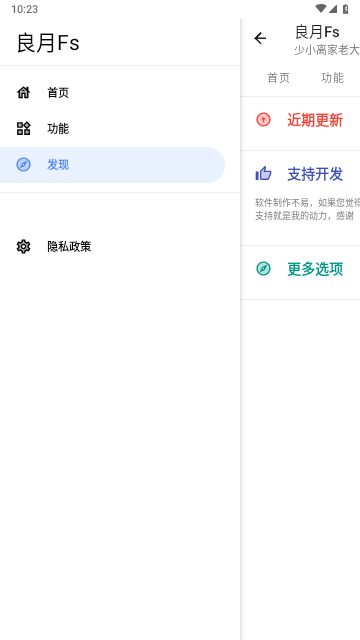This screenshot has width=360, height=640.
Task: Click the red upload icon for 近期更新
Action: 263,120
